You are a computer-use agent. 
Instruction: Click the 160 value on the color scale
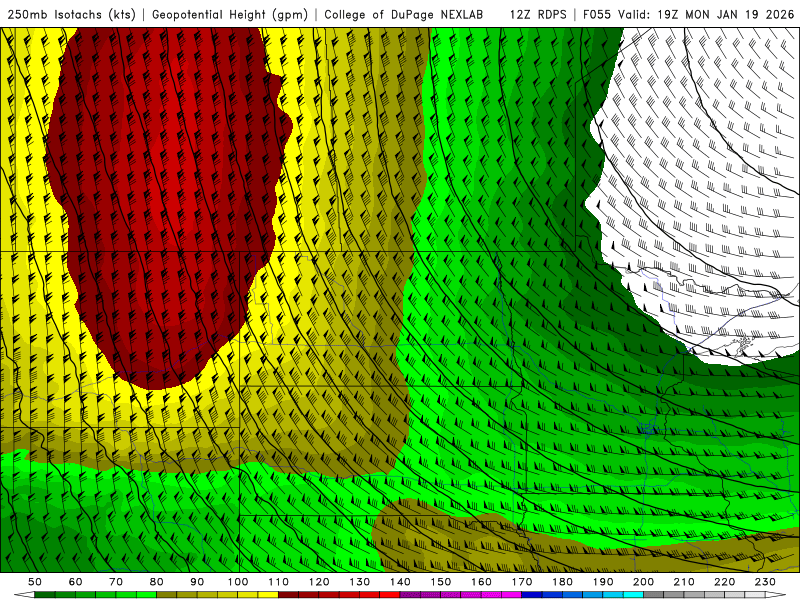pos(482,582)
